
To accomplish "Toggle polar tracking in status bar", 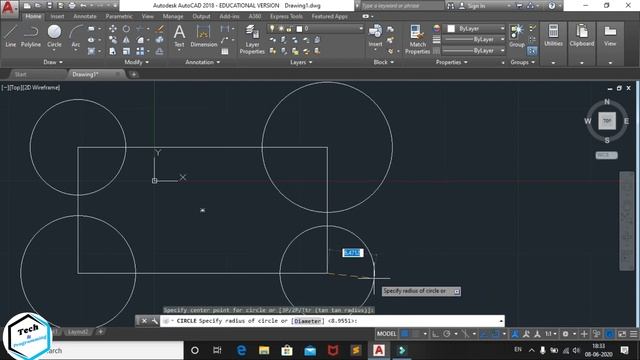I will 447,334.
